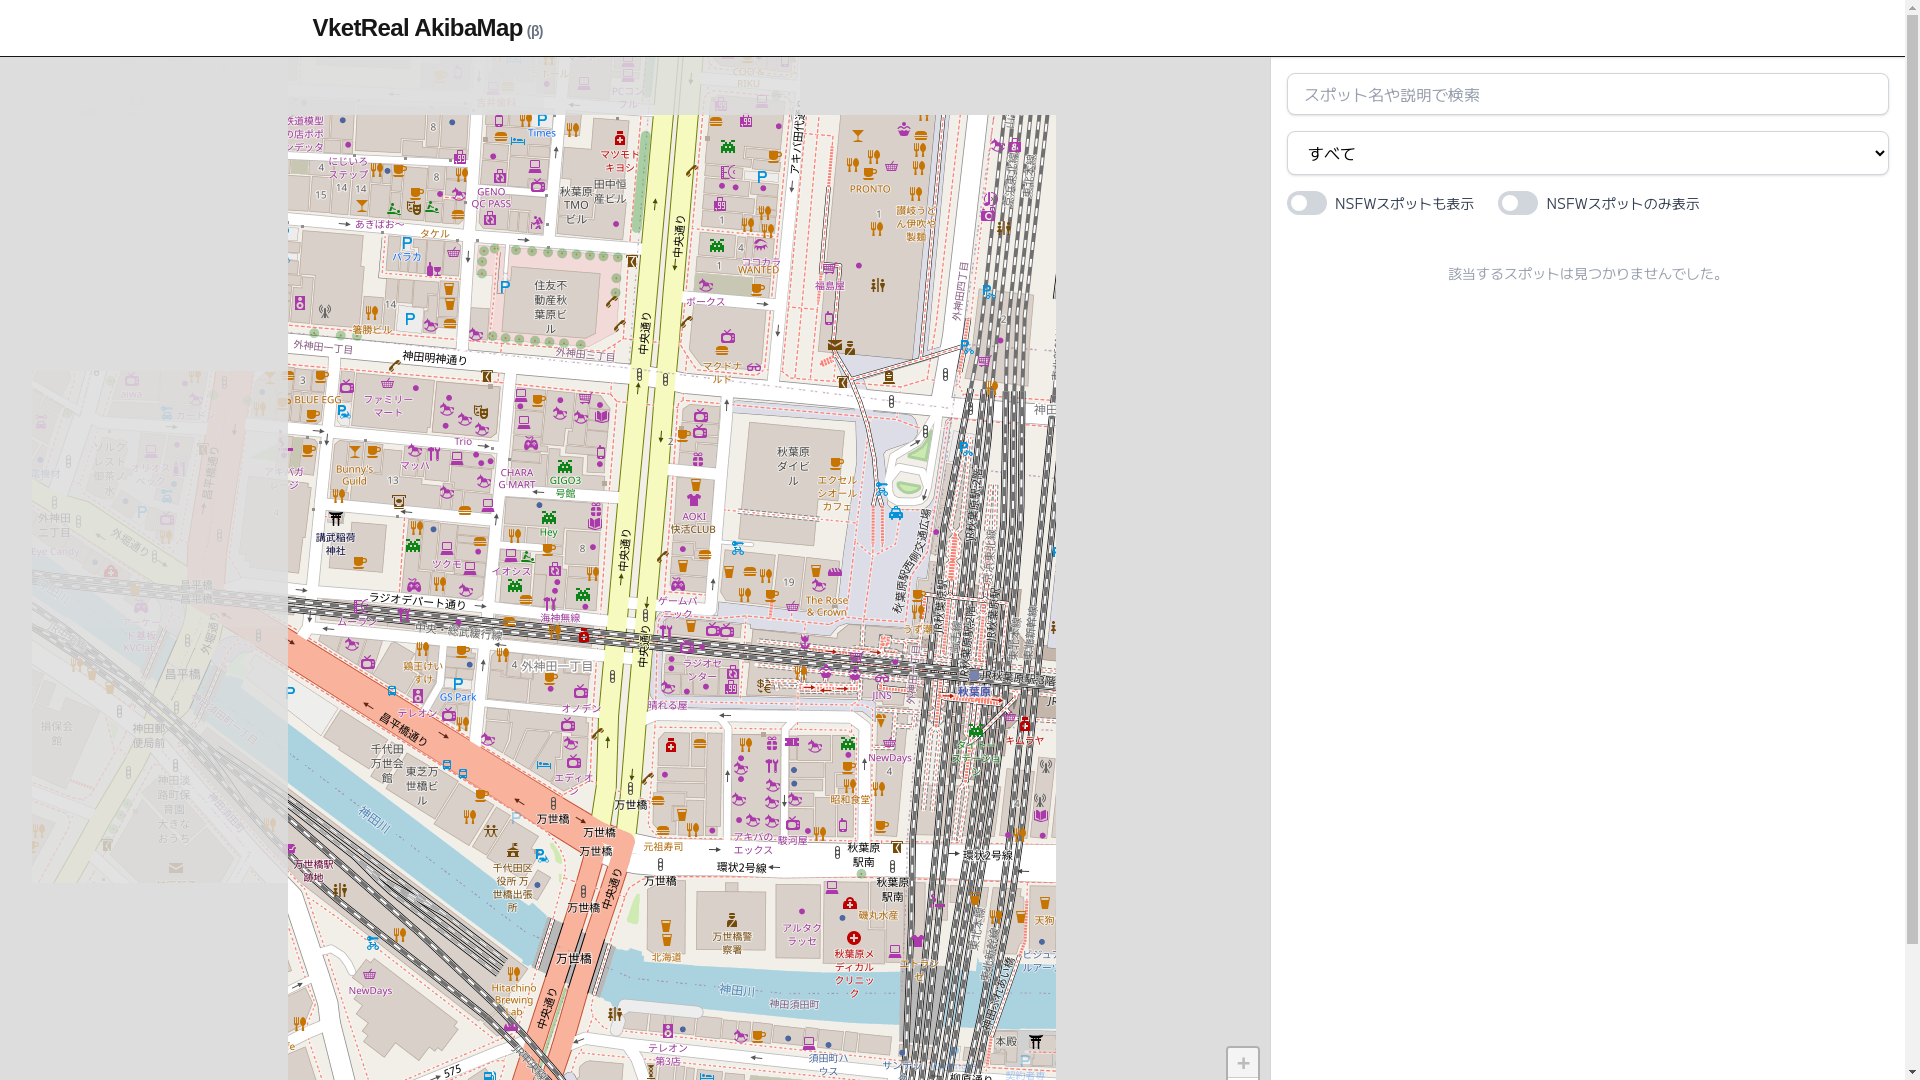The image size is (1920, 1080).
Task: Click the basket icon above lower-left NewDays
Action: click(x=370, y=973)
